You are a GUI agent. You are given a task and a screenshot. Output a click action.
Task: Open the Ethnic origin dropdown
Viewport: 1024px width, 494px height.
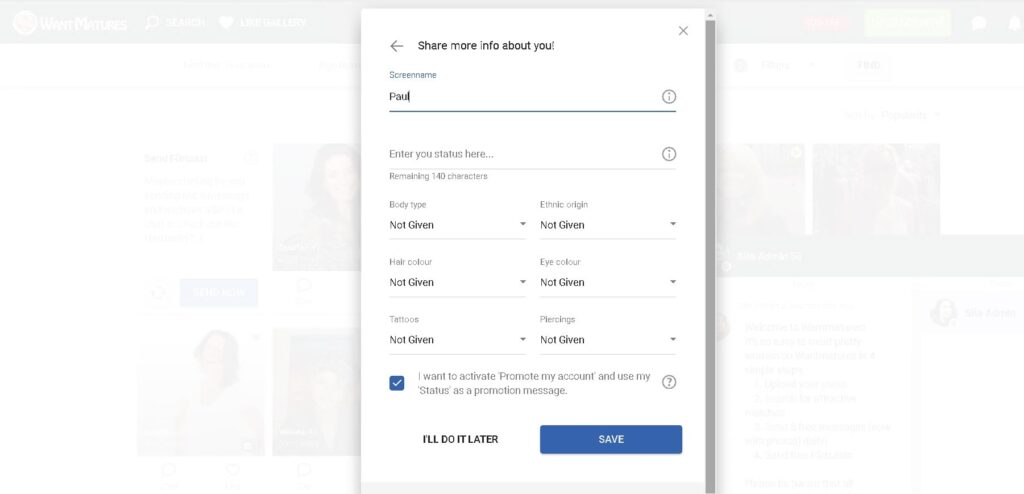point(608,225)
